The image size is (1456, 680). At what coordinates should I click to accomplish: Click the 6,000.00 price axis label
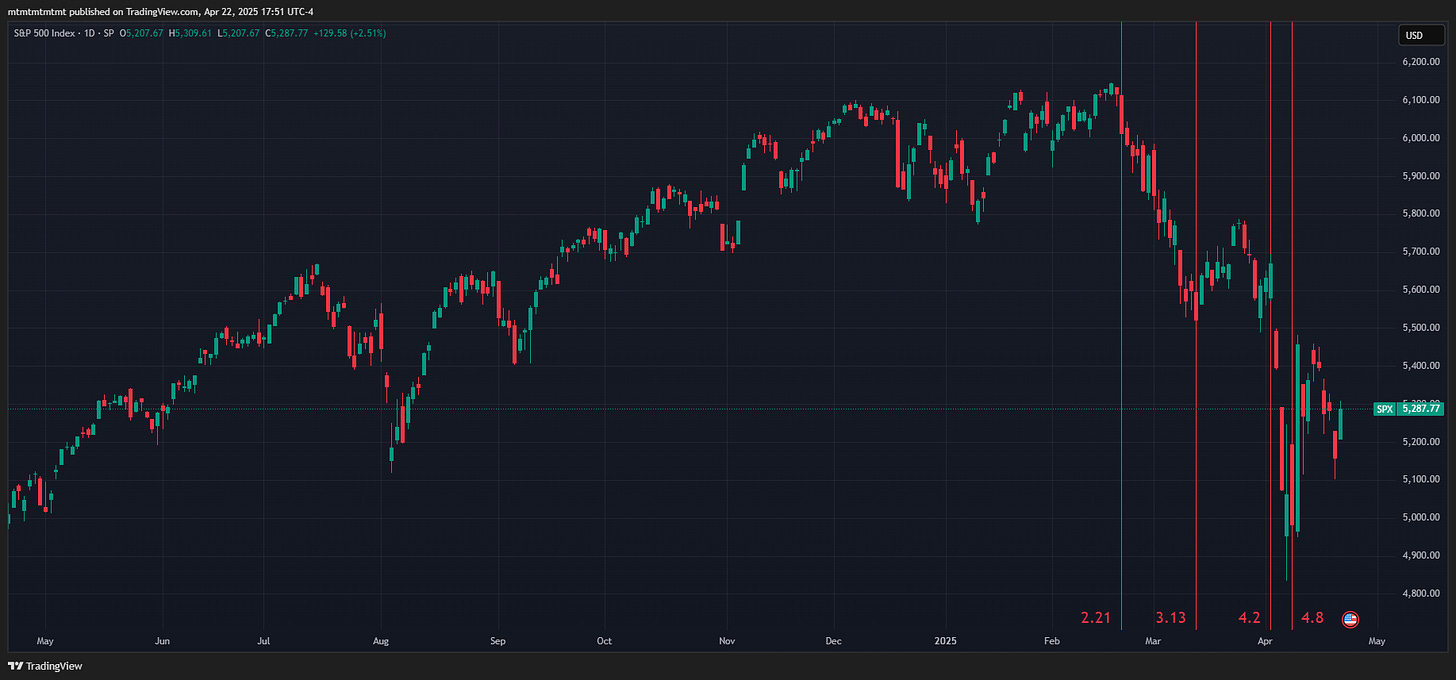(x=1421, y=138)
